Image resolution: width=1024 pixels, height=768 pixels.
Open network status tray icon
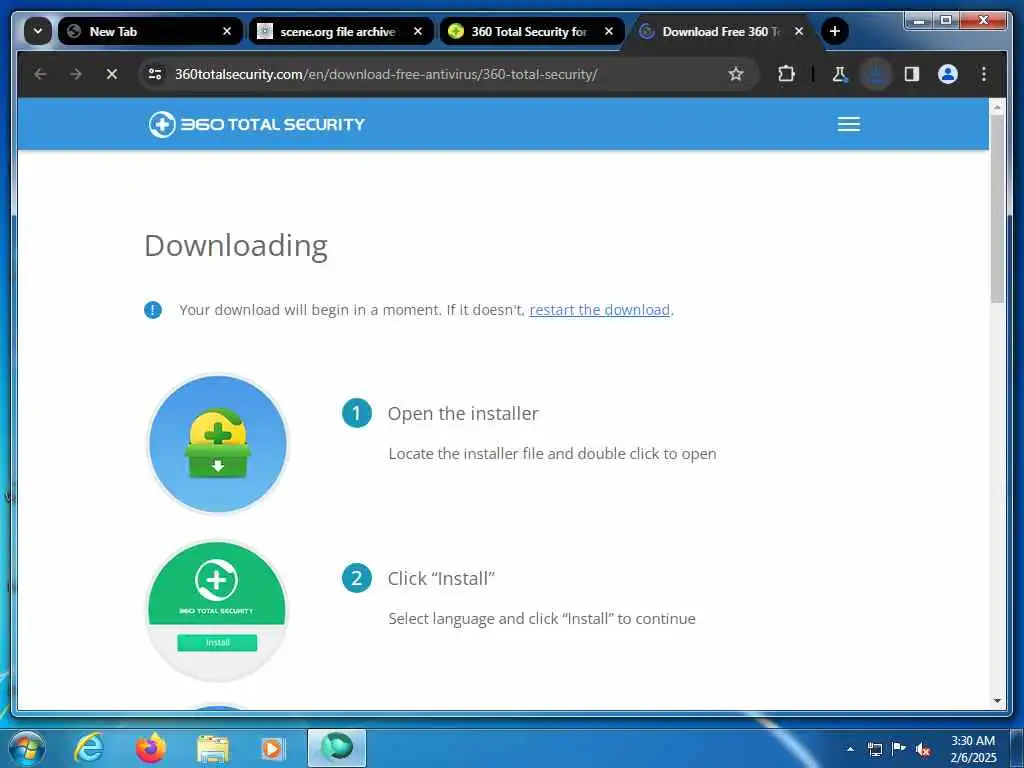tap(875, 749)
